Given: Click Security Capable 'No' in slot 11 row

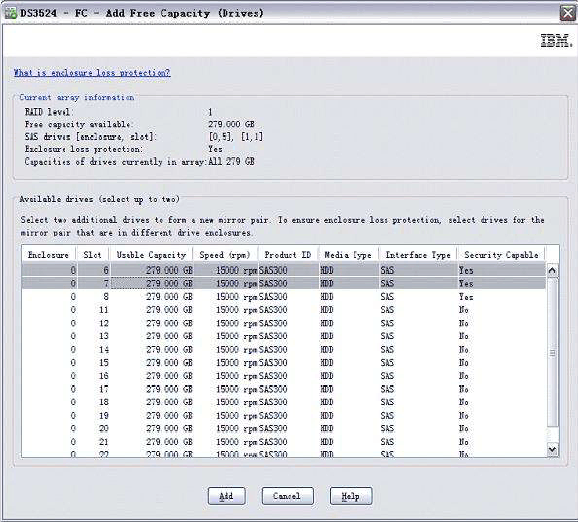Looking at the screenshot, I should pyautogui.click(x=463, y=310).
